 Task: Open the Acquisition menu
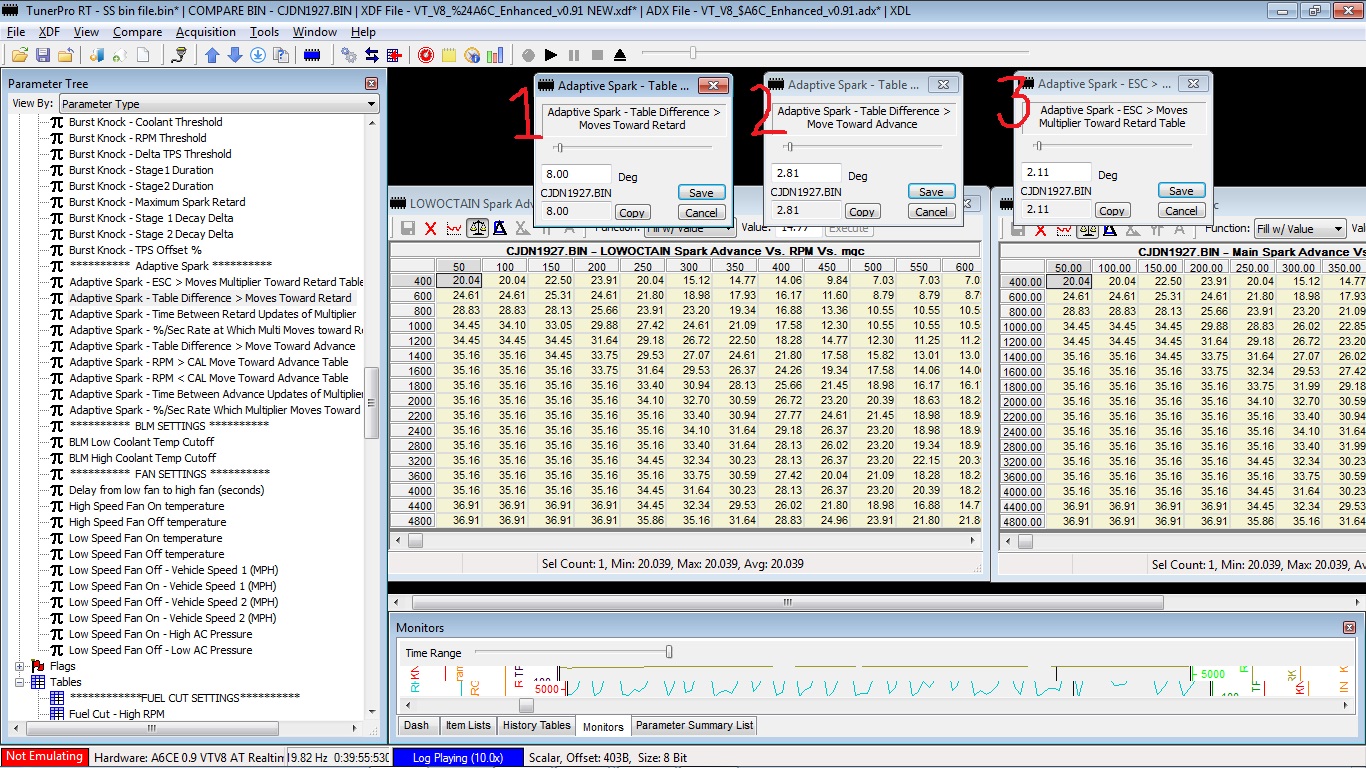click(206, 32)
